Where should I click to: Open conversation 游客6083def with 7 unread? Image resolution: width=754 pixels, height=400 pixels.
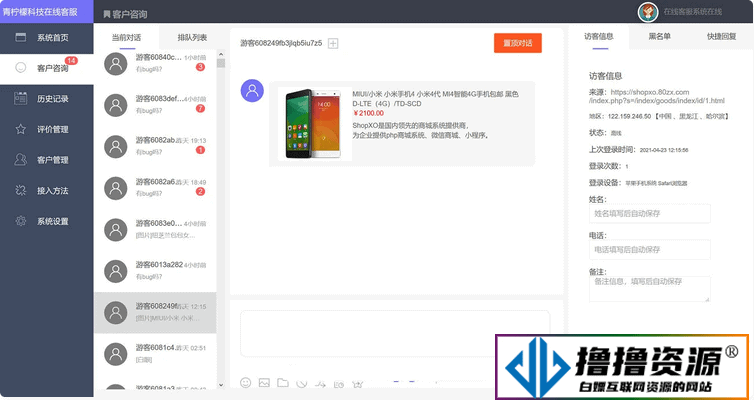pos(155,104)
